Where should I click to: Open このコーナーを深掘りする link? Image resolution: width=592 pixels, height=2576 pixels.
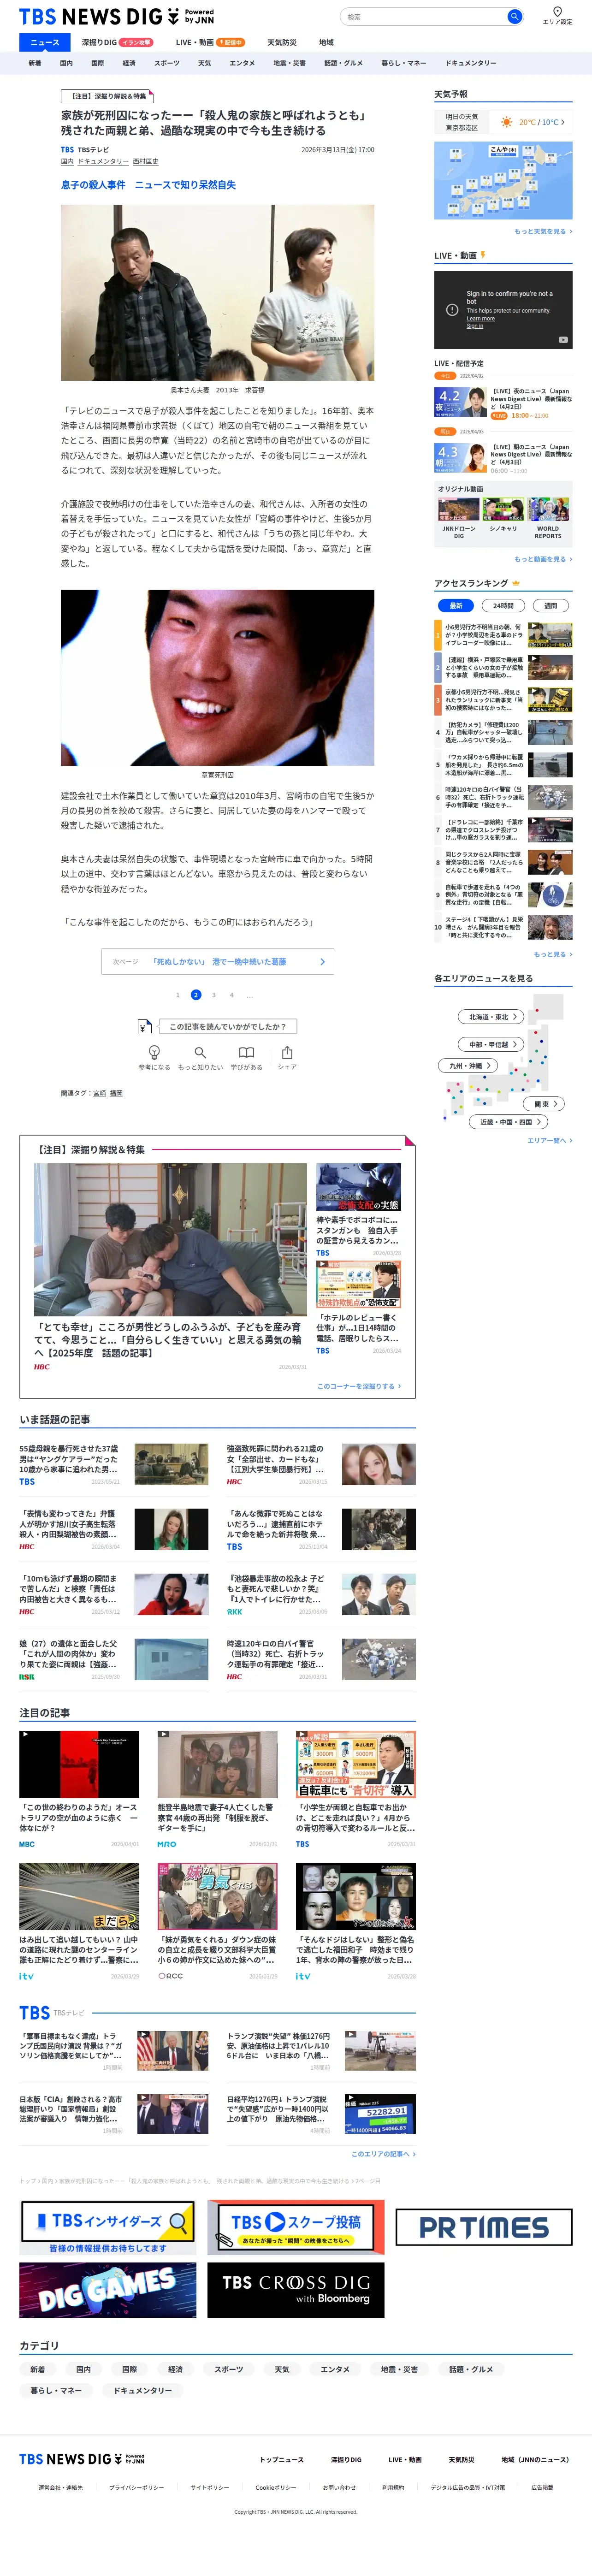360,1386
